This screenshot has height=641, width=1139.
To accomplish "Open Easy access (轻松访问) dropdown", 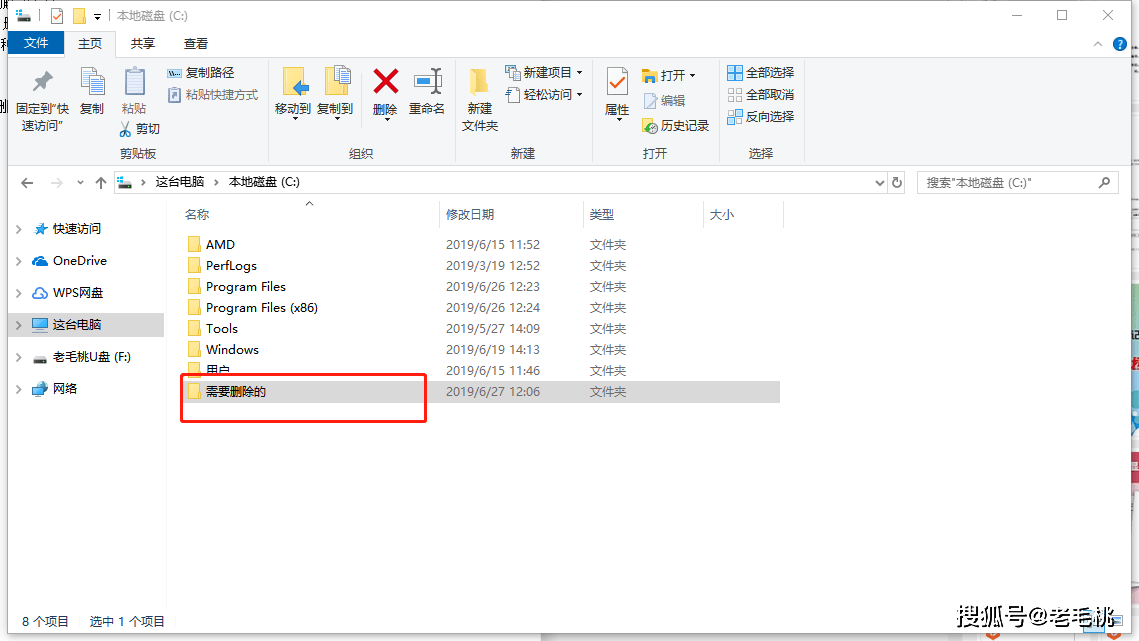I will tap(544, 94).
